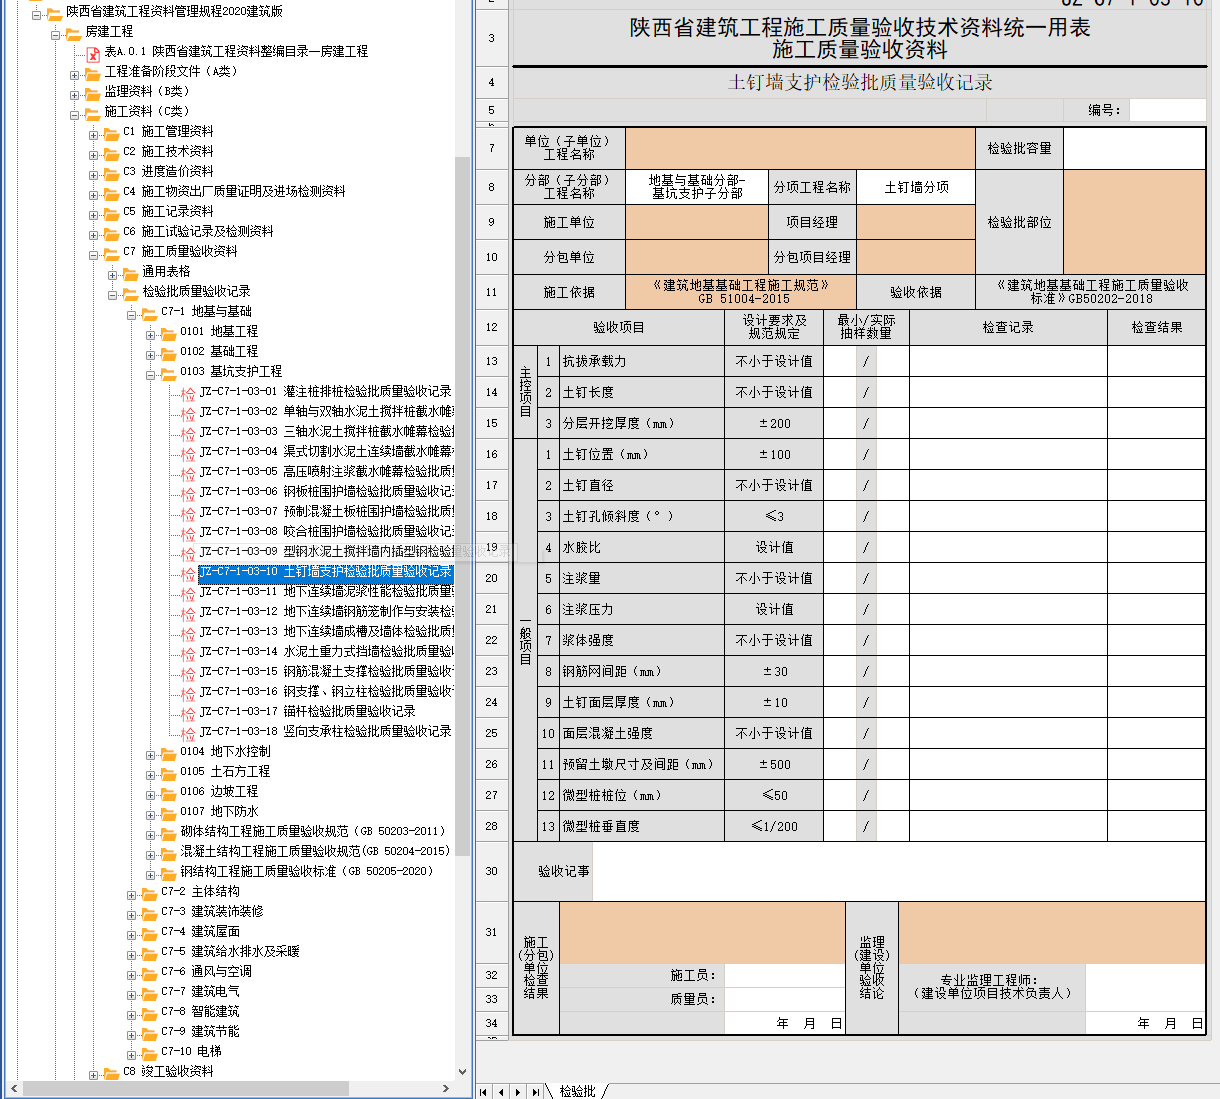Click the 表A.0.1 document file icon
The width and height of the screenshot is (1220, 1099).
[x=93, y=52]
